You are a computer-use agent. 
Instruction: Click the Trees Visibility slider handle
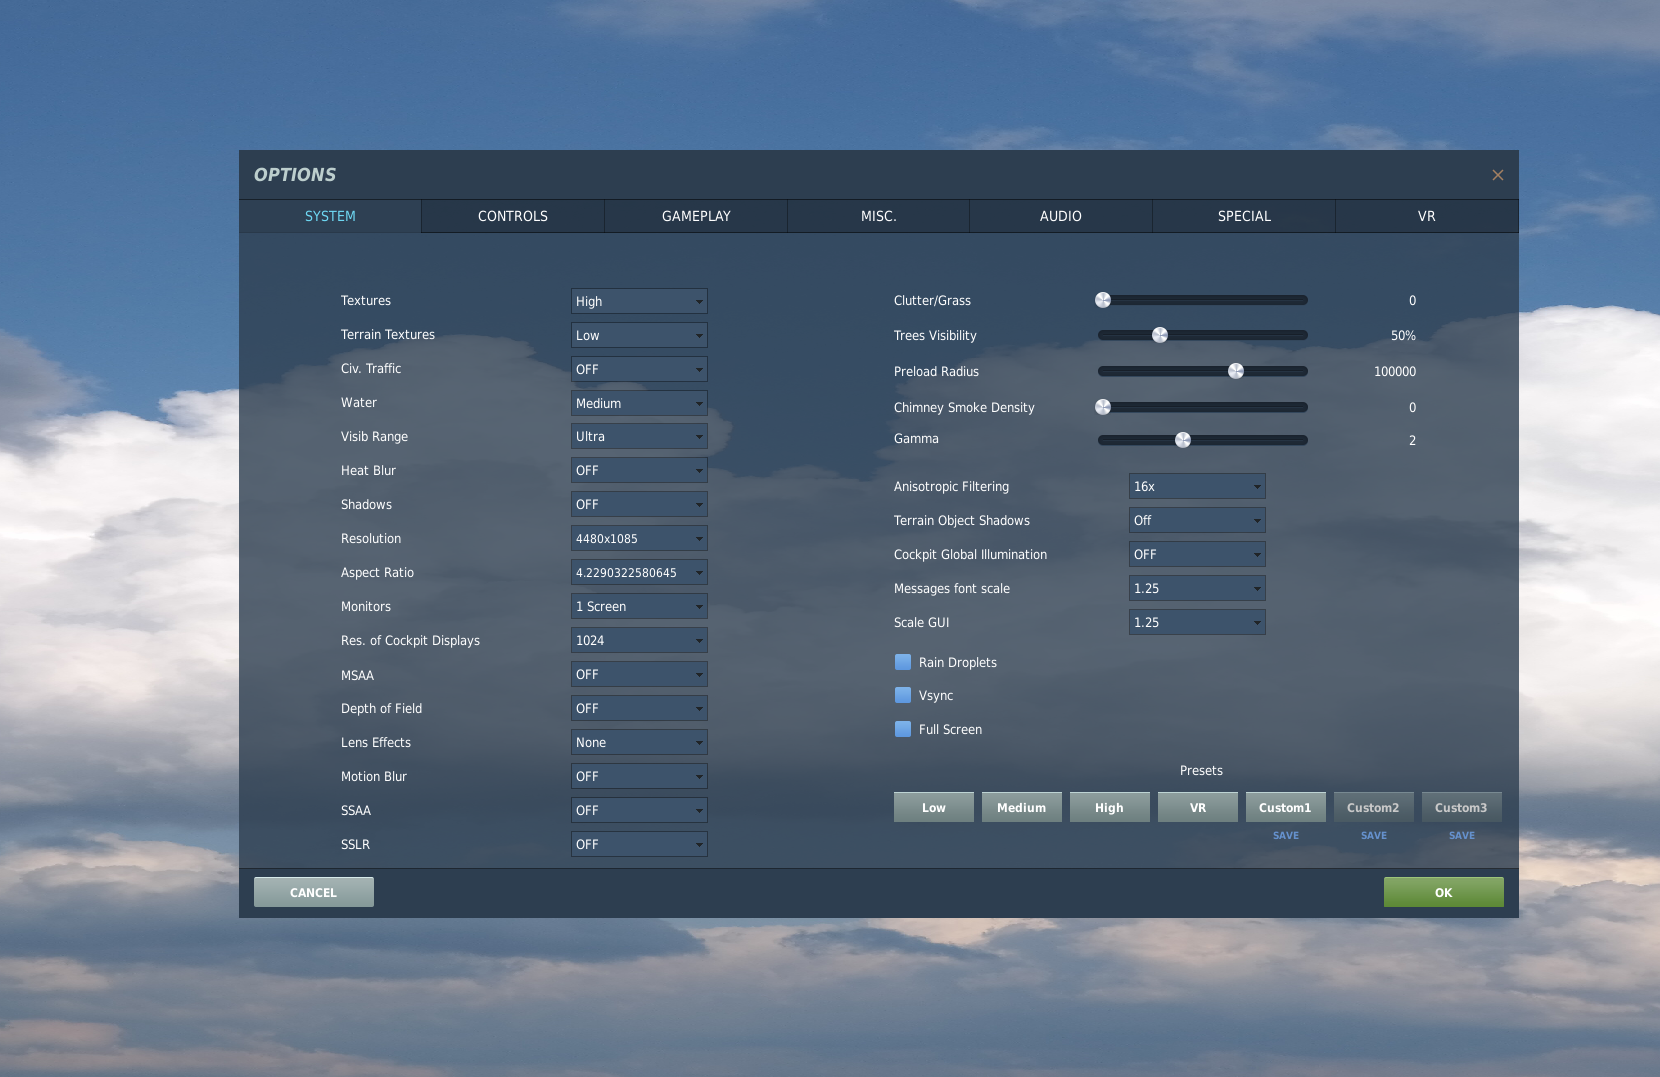pos(1160,335)
